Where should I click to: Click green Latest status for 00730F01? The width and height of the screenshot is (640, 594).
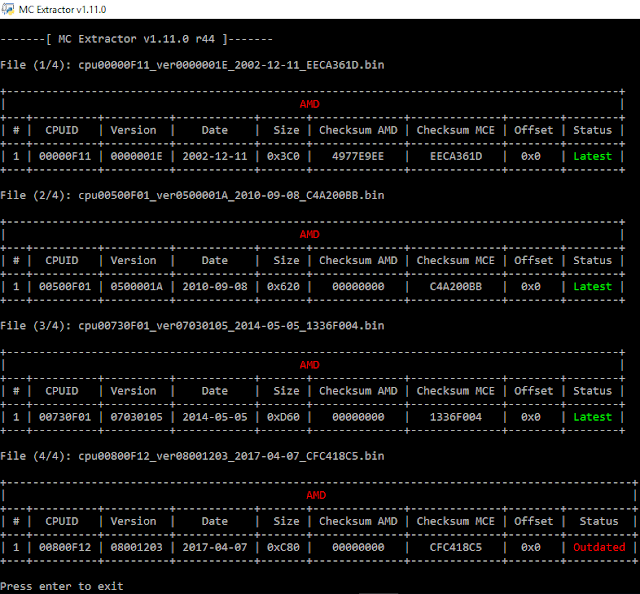pos(593,417)
